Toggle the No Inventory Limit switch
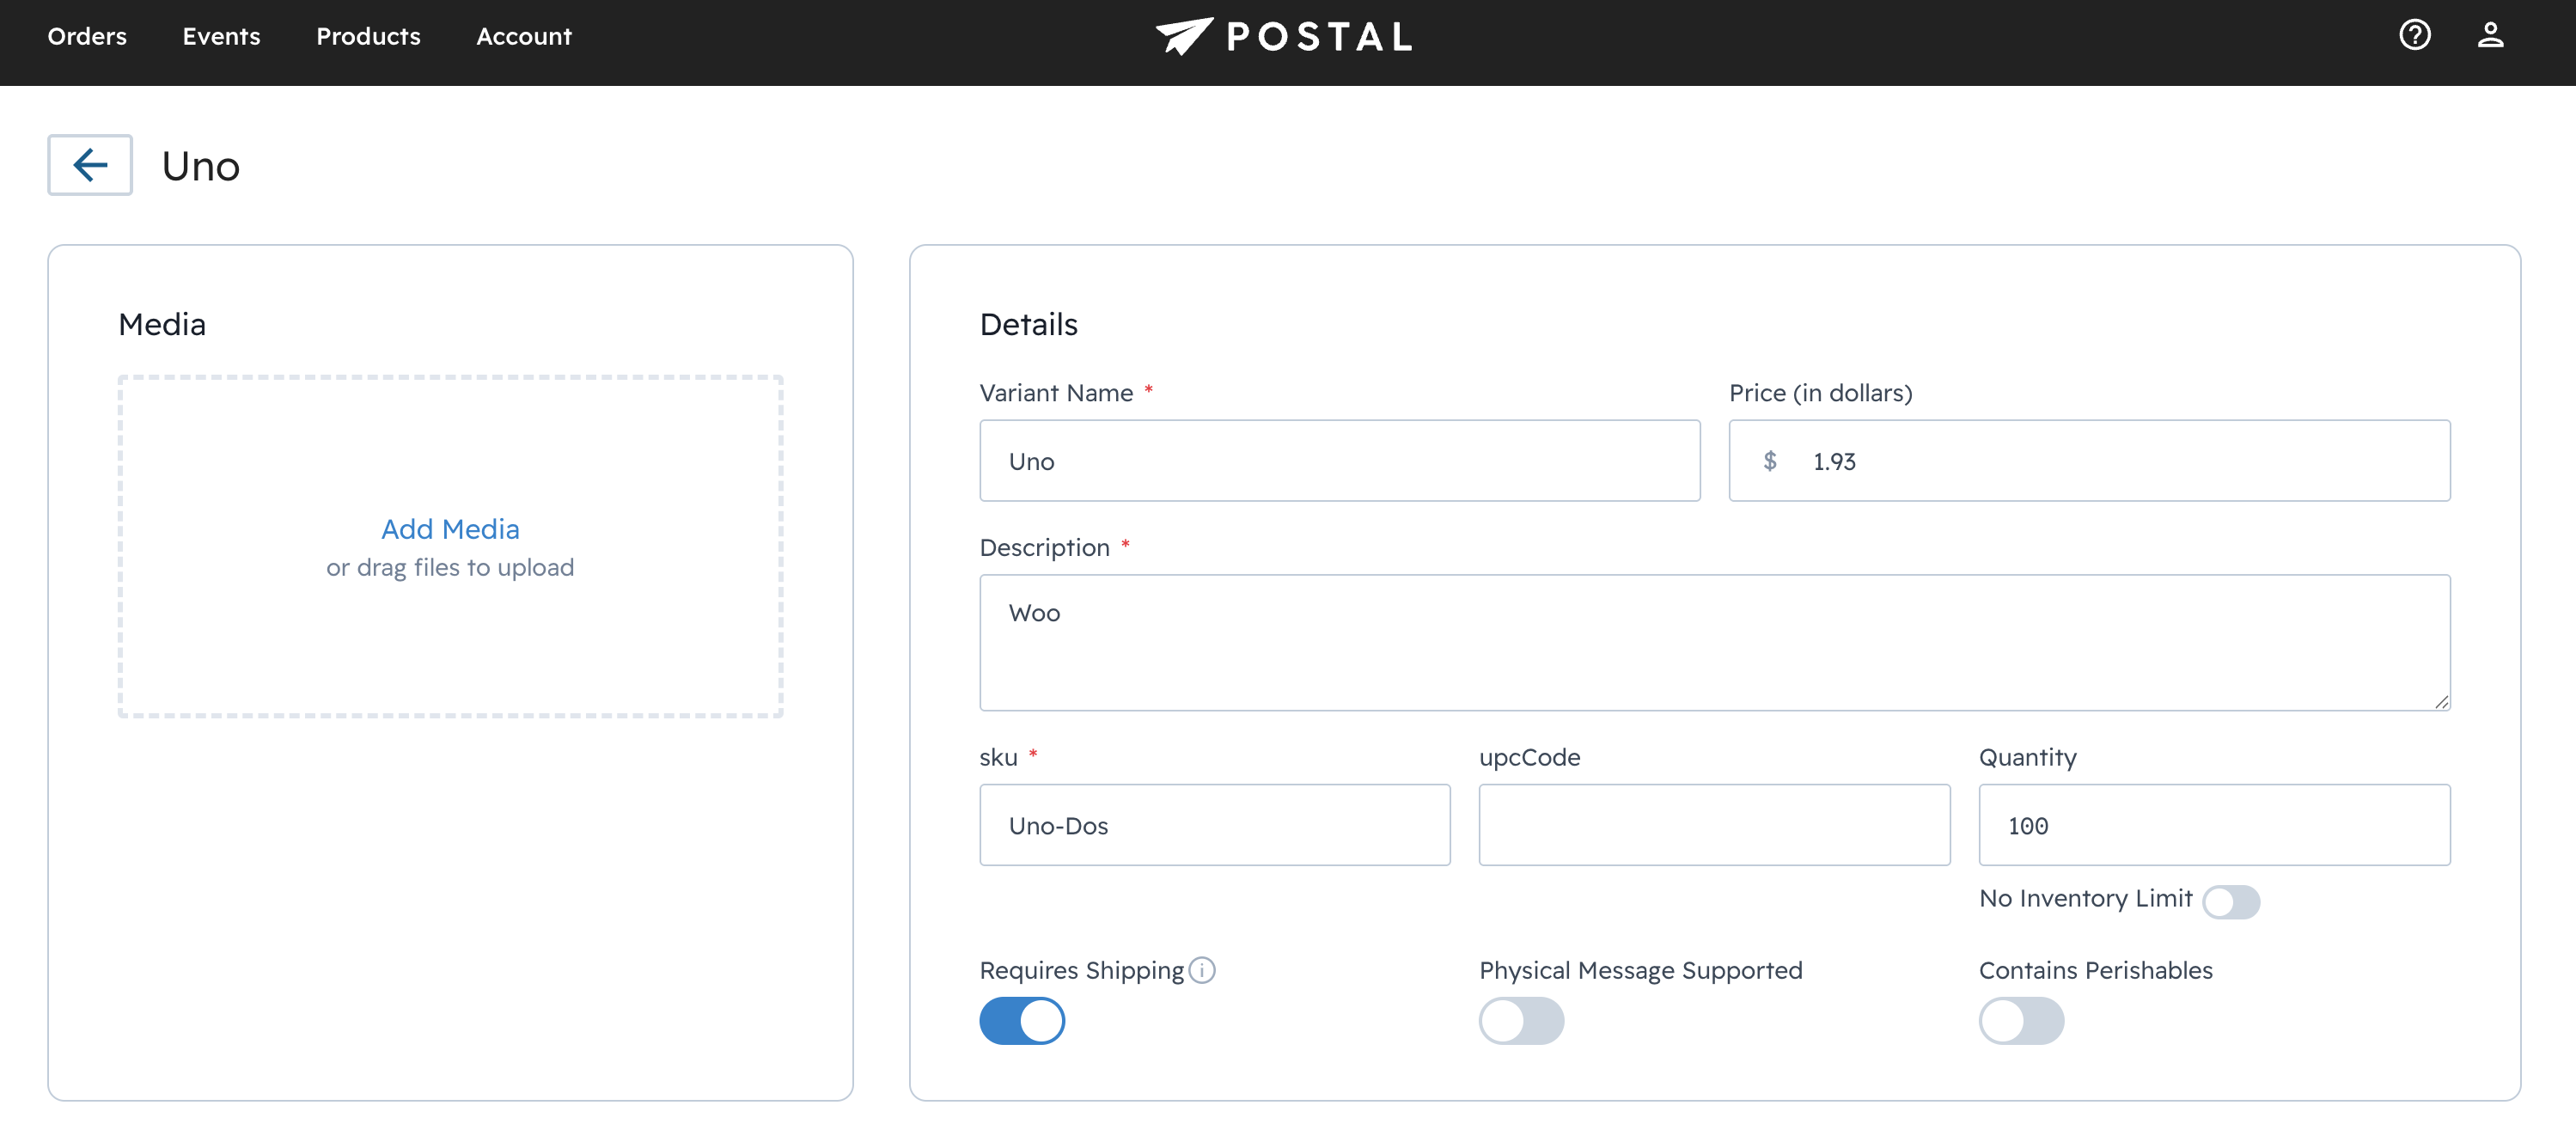 pyautogui.click(x=2230, y=901)
